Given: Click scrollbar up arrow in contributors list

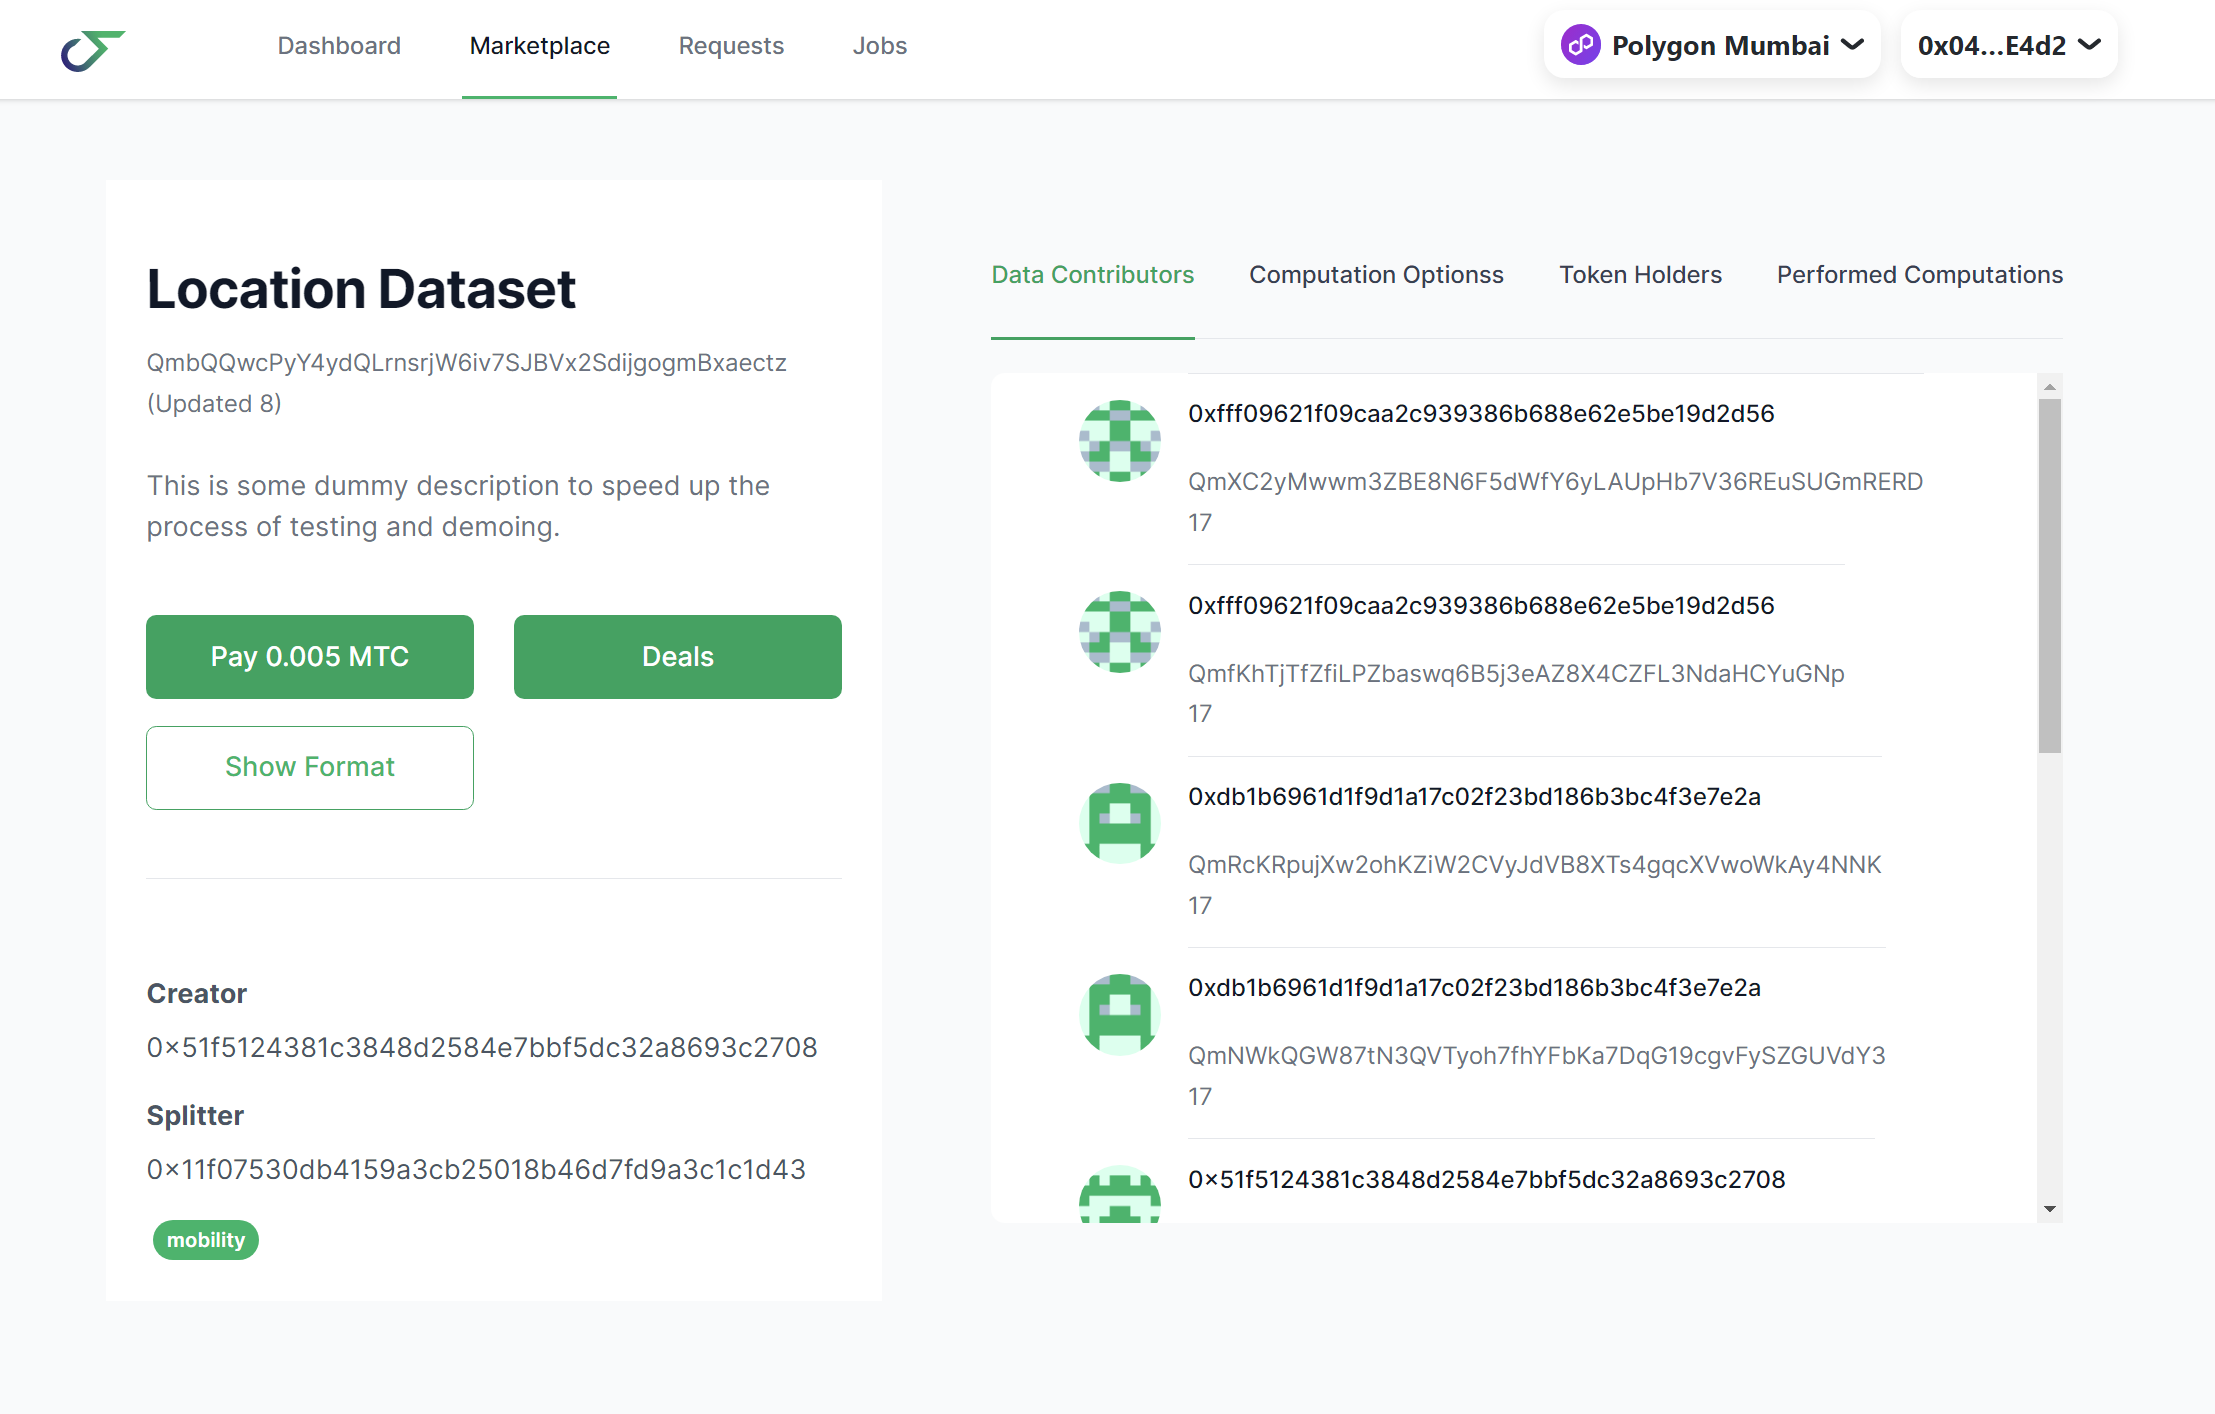Looking at the screenshot, I should (x=2049, y=387).
